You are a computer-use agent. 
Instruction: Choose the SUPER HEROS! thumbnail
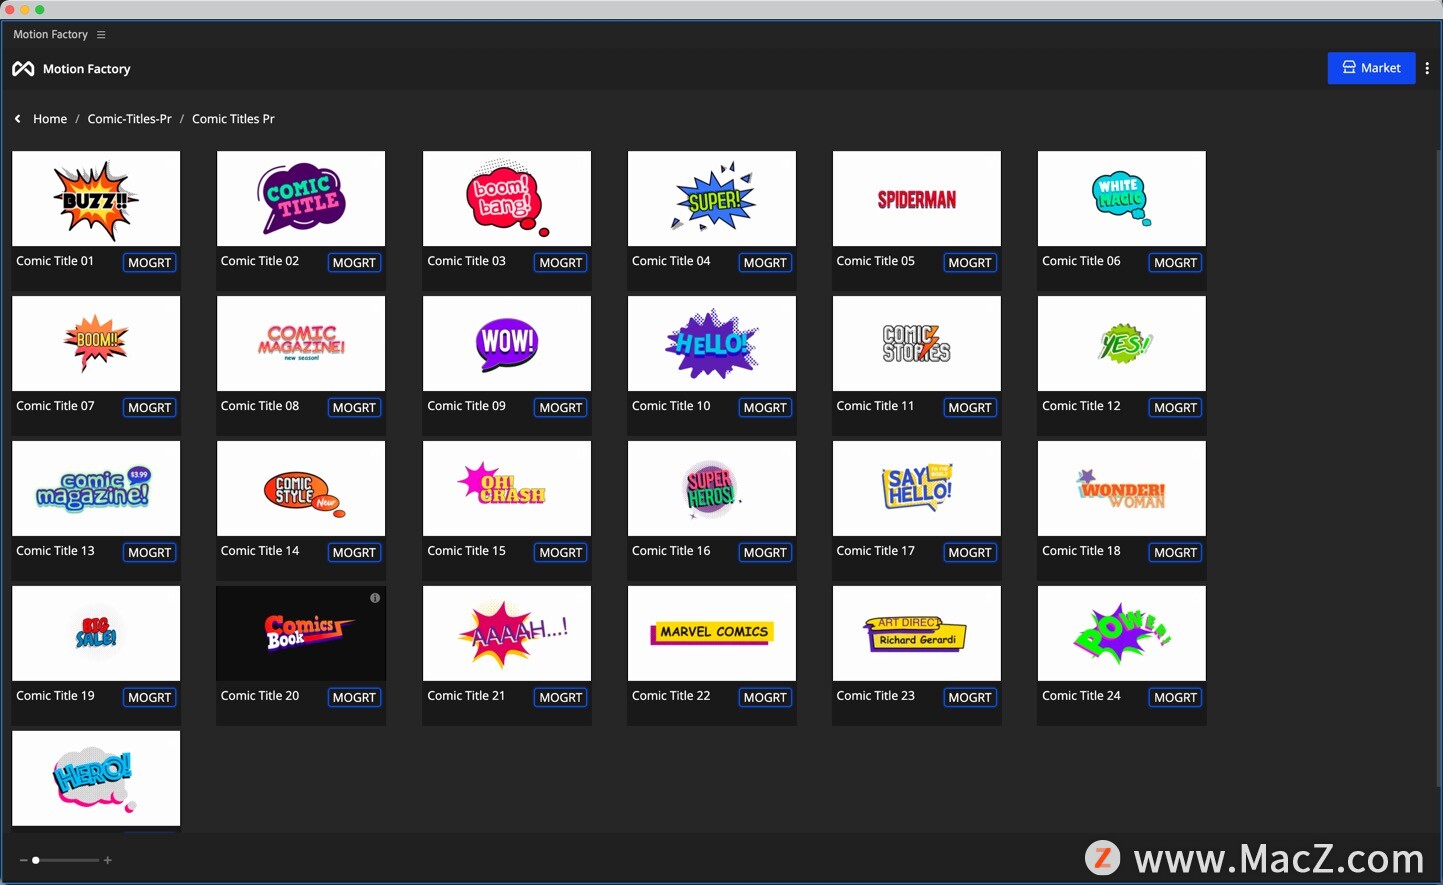pos(712,488)
